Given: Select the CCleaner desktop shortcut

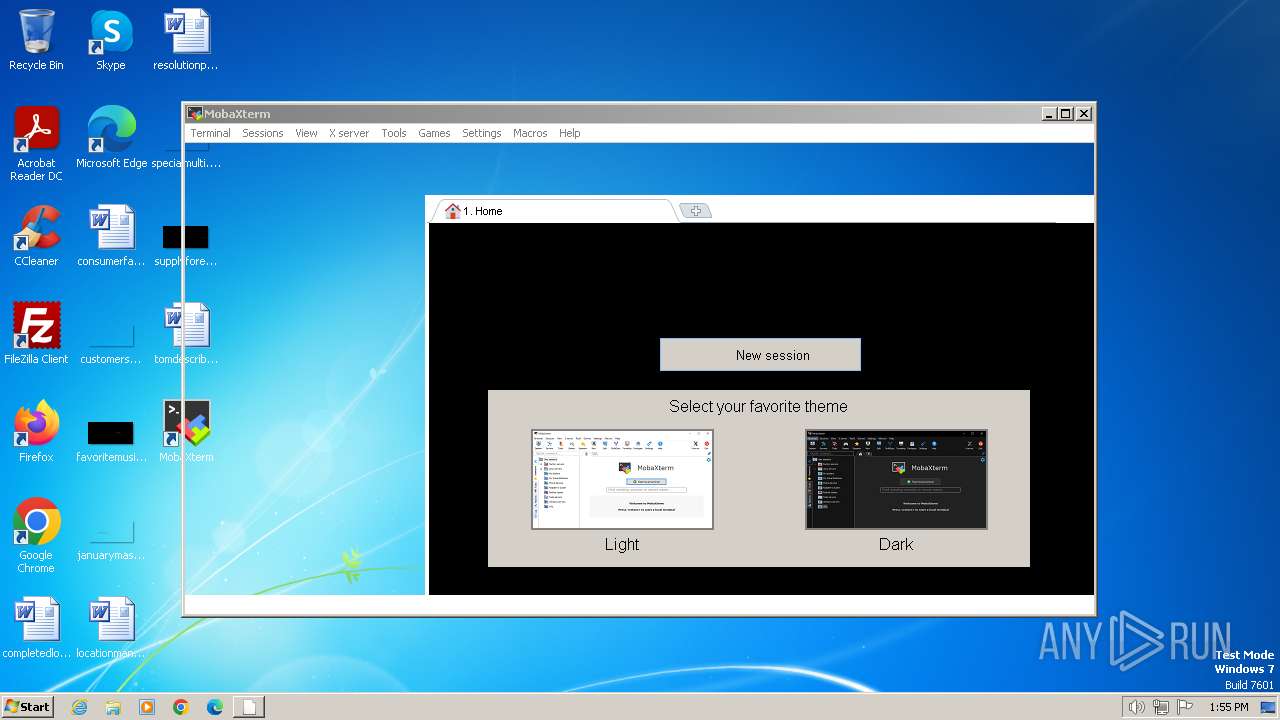Looking at the screenshot, I should 36,236.
